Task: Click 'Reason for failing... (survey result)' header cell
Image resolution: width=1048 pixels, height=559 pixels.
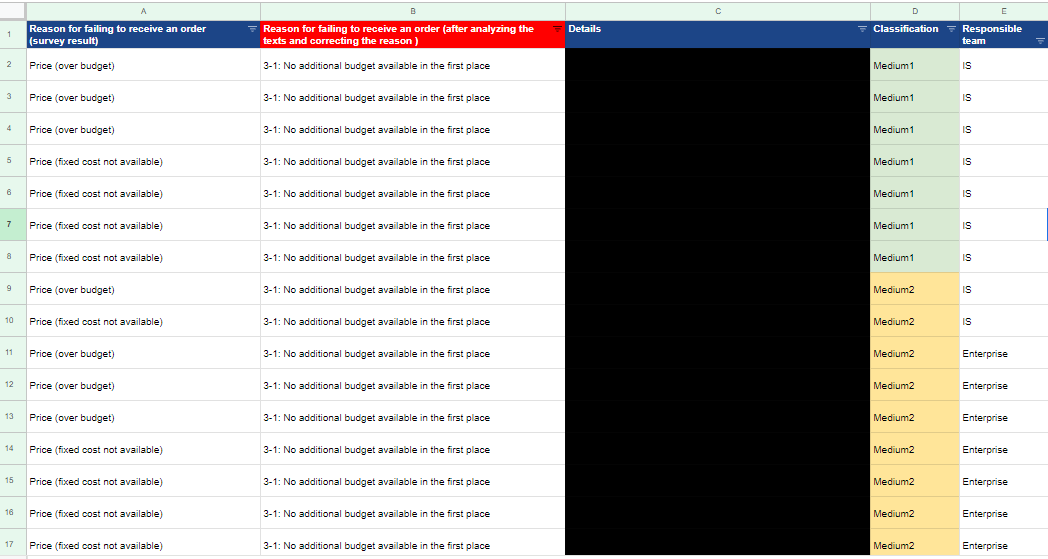Action: pos(144,35)
